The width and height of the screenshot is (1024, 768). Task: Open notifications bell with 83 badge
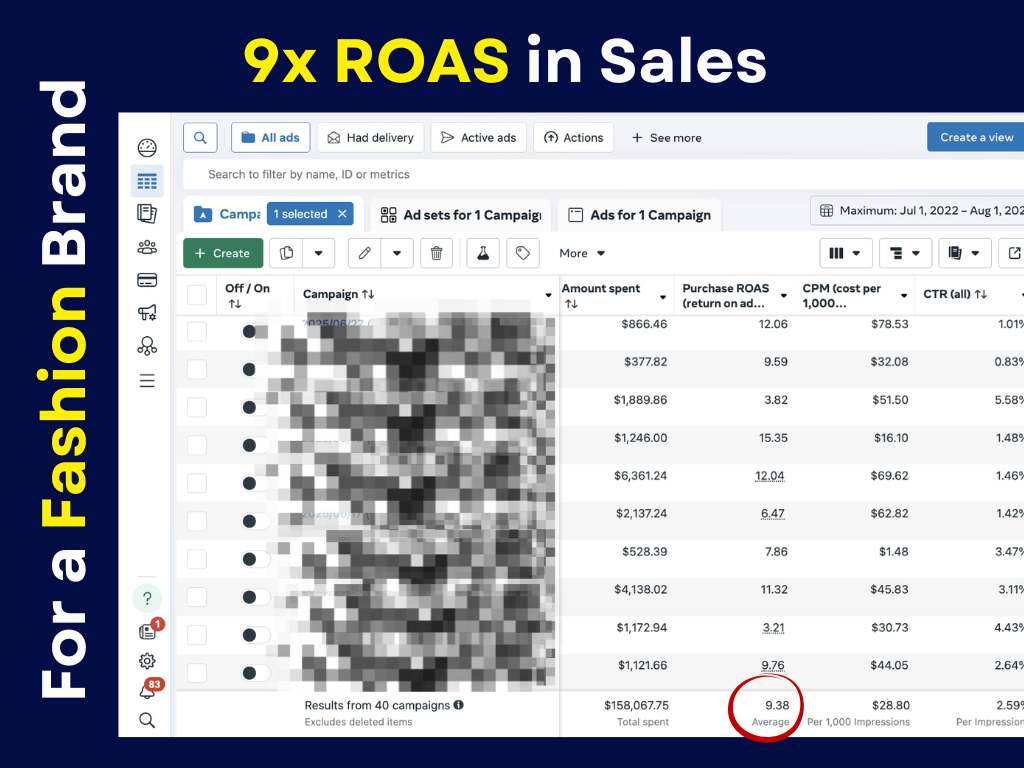(x=147, y=691)
